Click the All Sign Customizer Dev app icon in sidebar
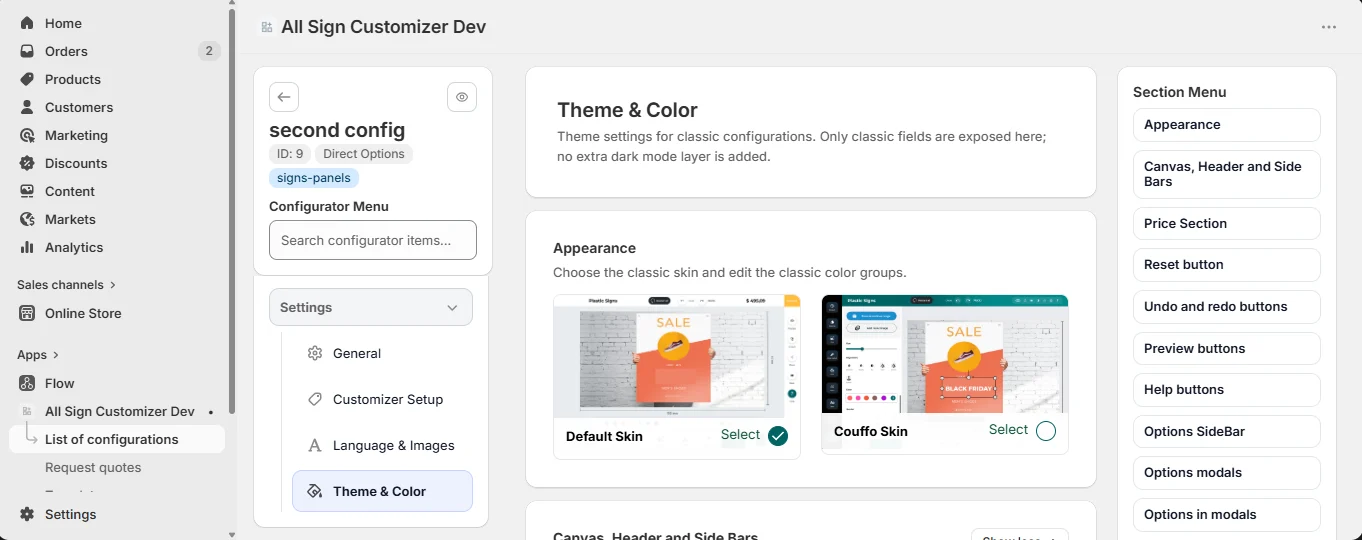1362x540 pixels. tap(27, 411)
